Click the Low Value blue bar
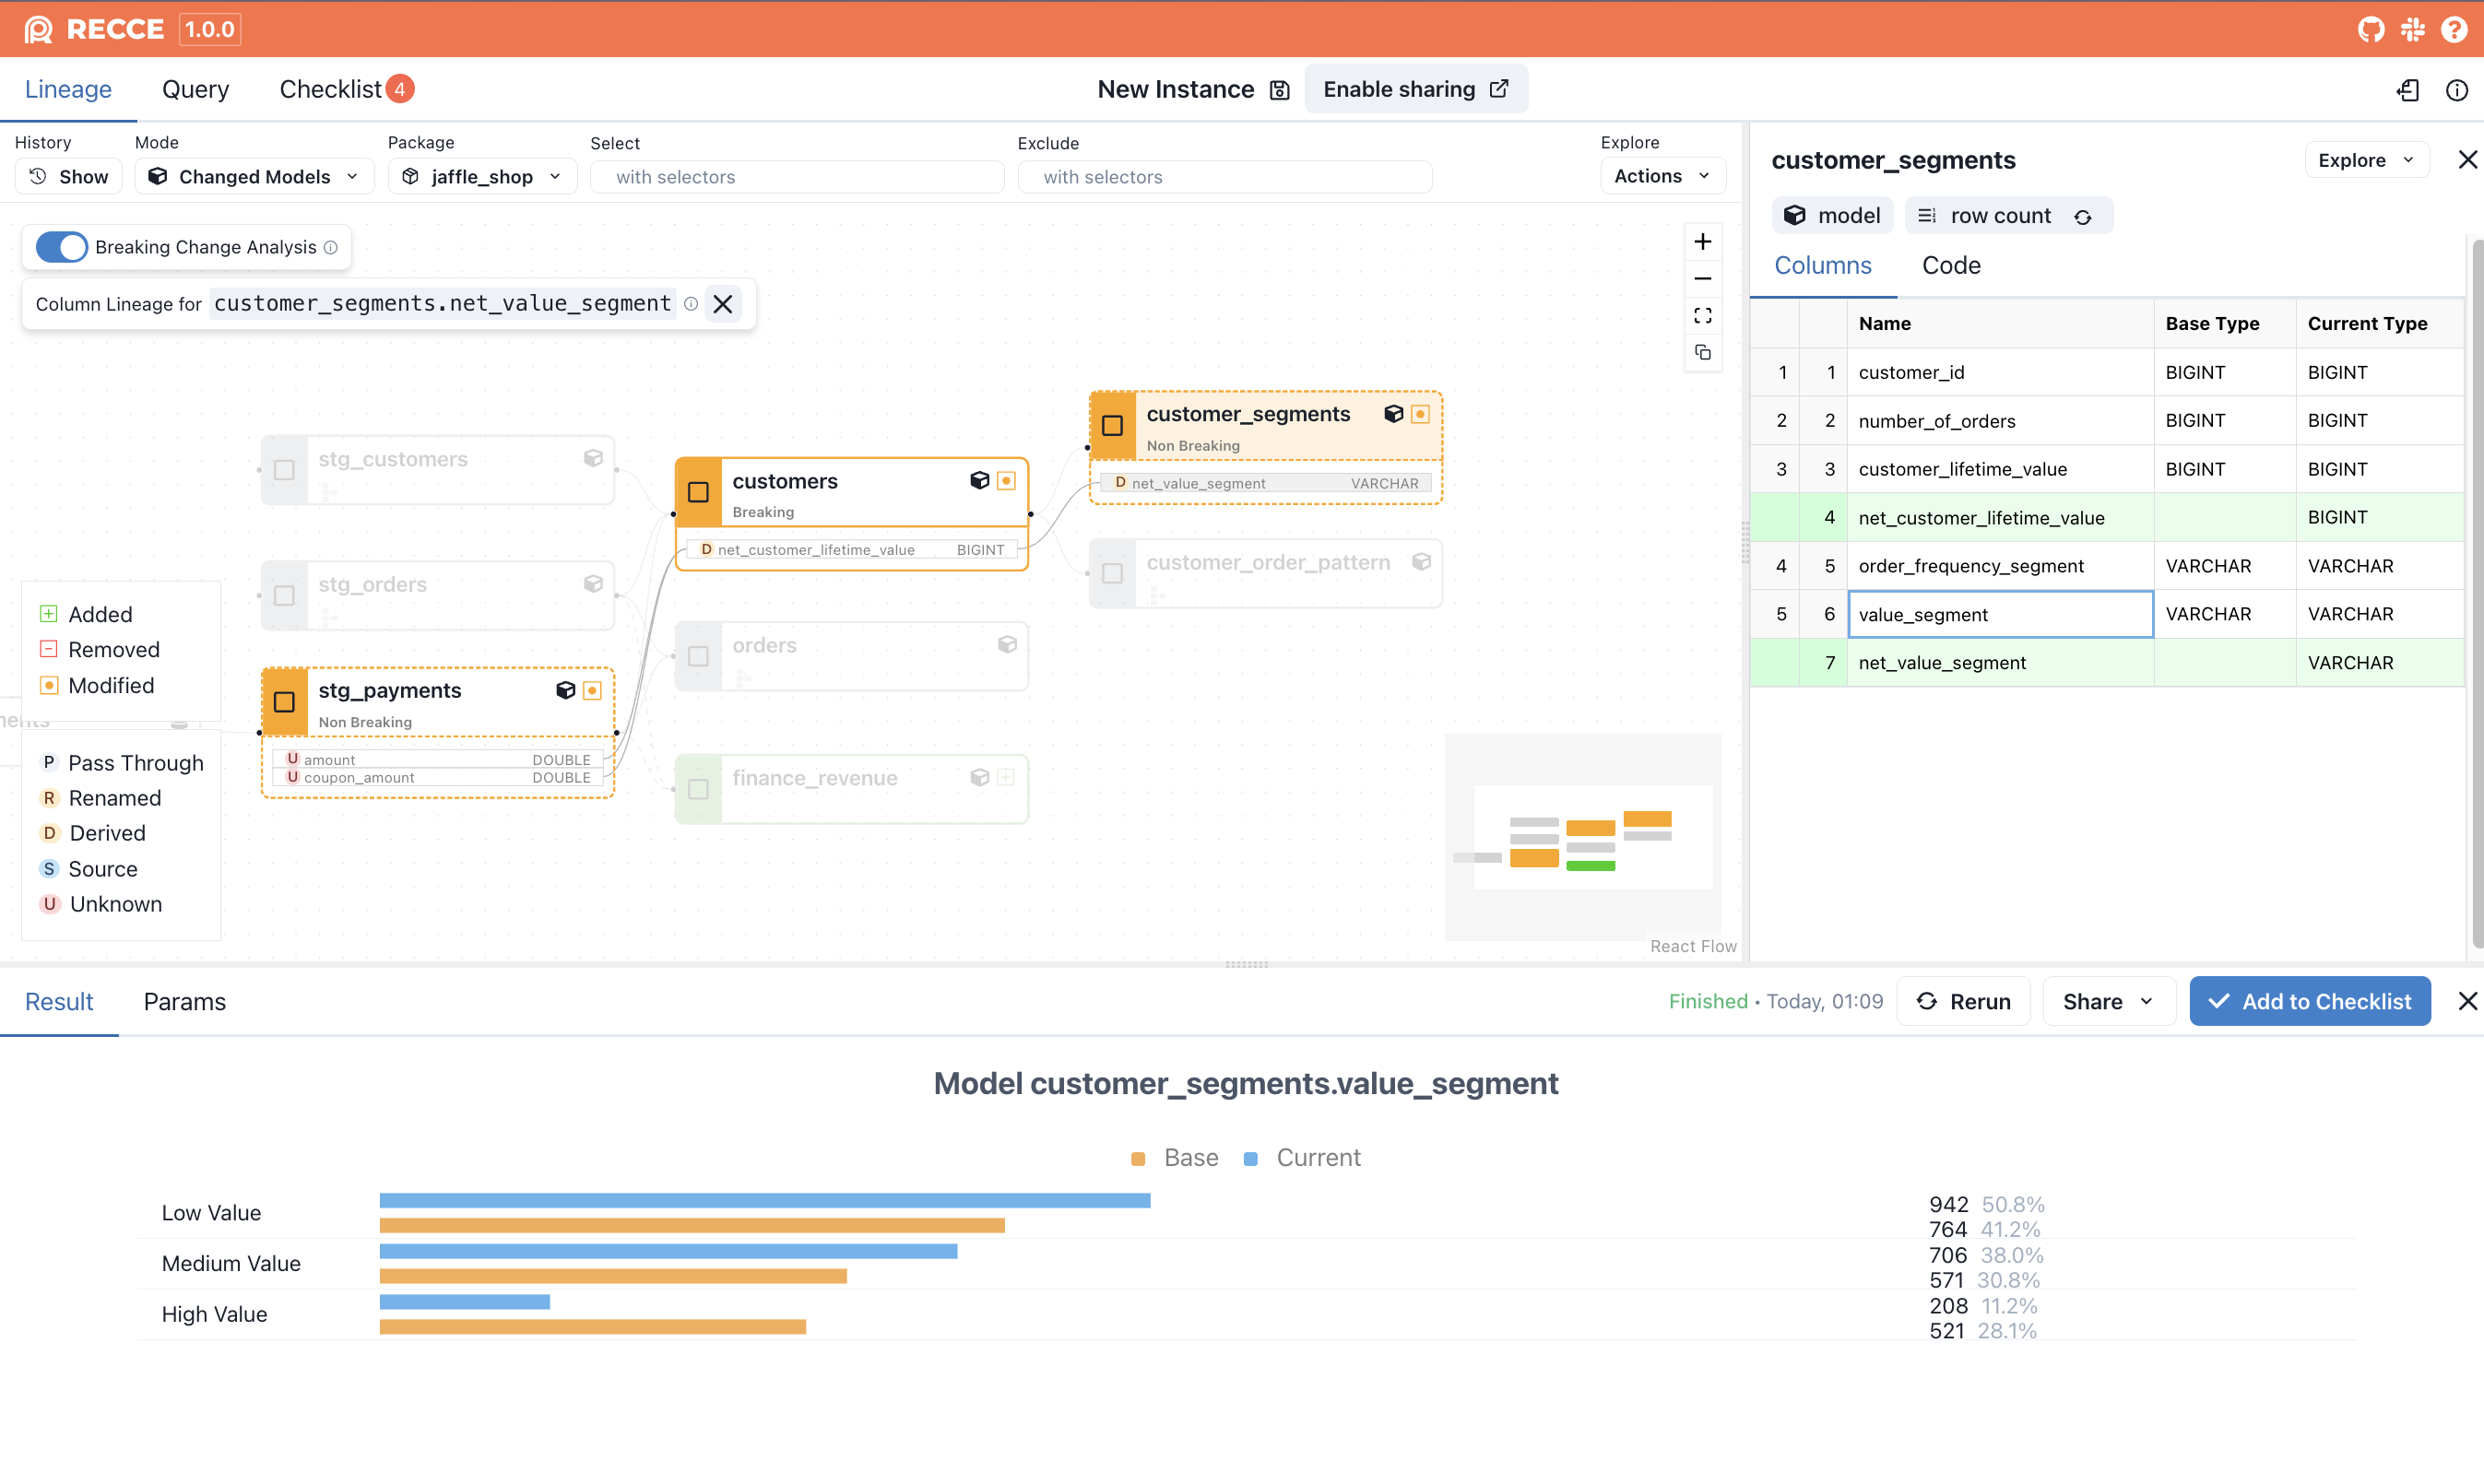 coord(764,1200)
